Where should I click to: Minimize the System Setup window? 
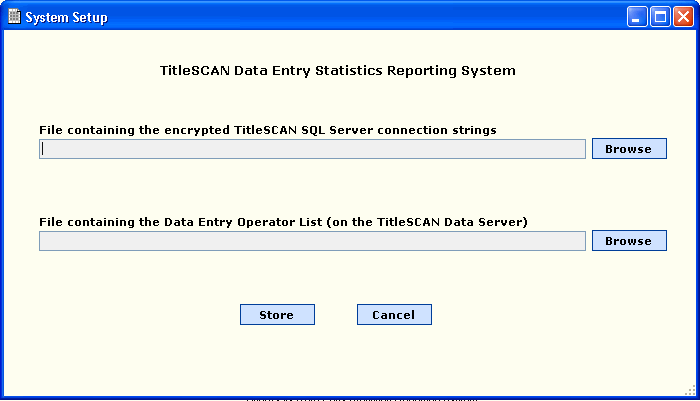637,17
